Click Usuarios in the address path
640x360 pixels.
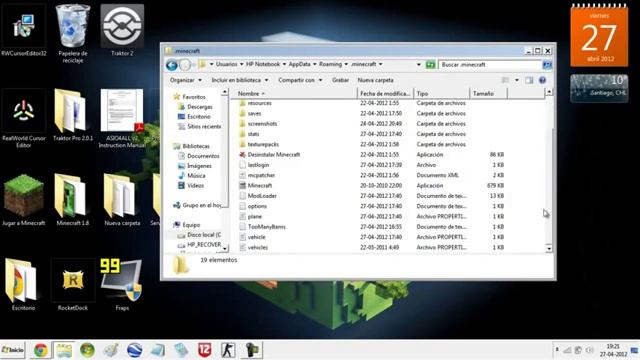(226, 64)
